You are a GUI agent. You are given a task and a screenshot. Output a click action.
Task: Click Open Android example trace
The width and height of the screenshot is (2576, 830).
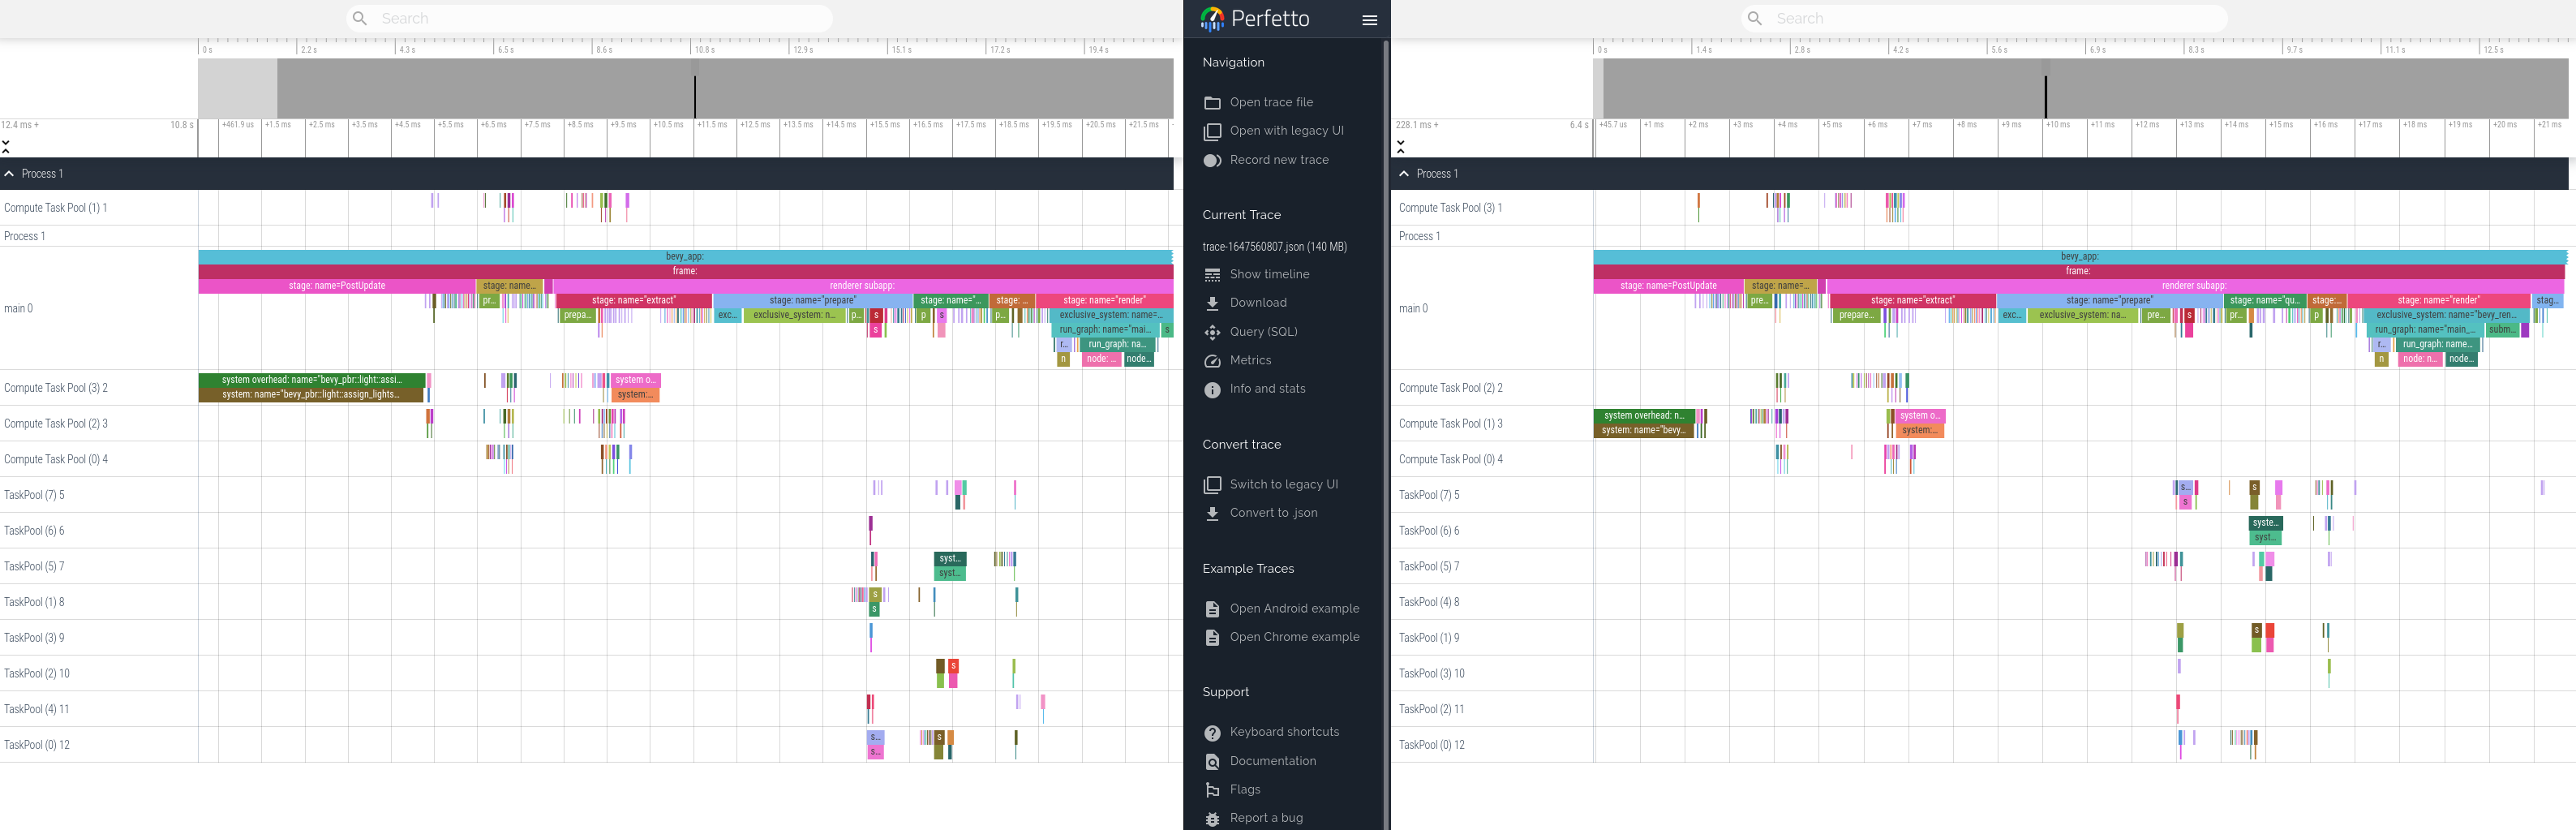1294,608
